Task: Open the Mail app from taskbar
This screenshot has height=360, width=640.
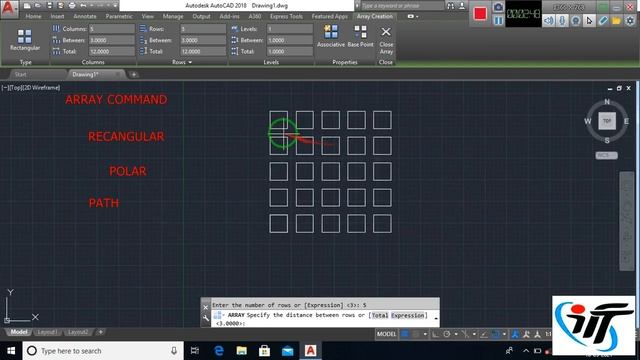Action: coord(287,351)
